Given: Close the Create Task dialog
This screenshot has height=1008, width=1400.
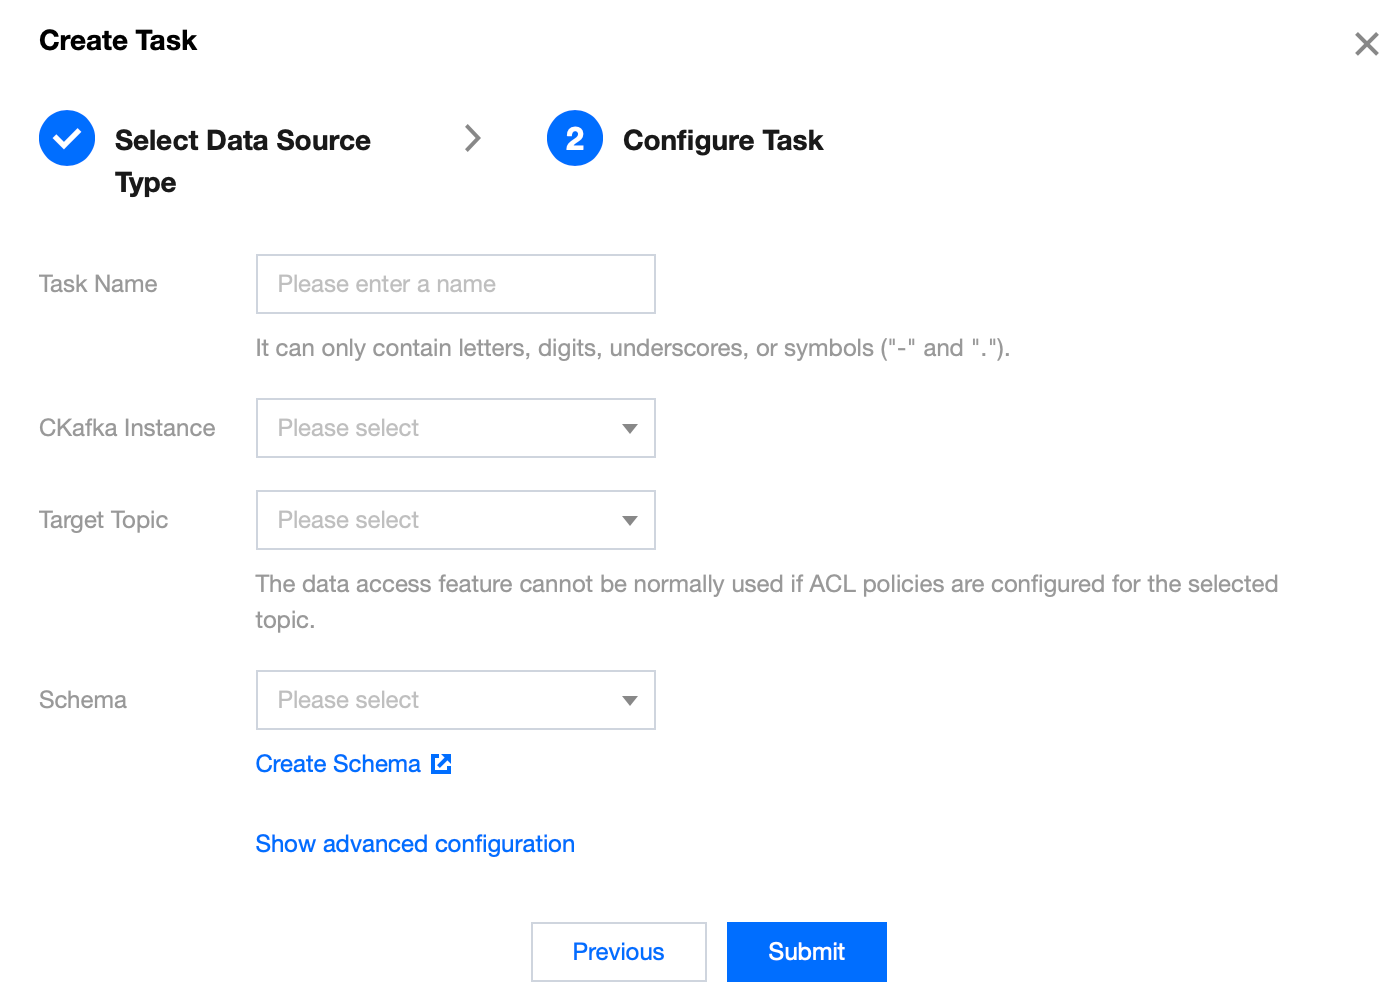Looking at the screenshot, I should point(1366,44).
